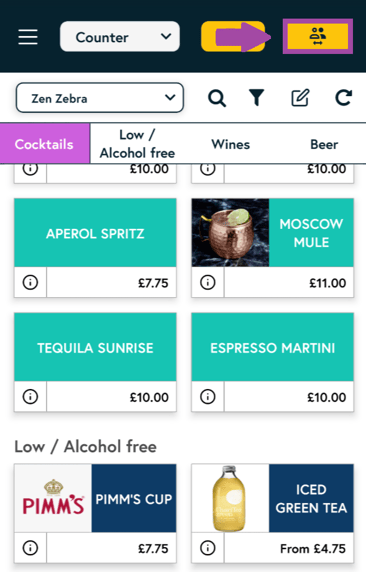
Task: Switch to Low / Alcohol free tab
Action: [x=137, y=144]
